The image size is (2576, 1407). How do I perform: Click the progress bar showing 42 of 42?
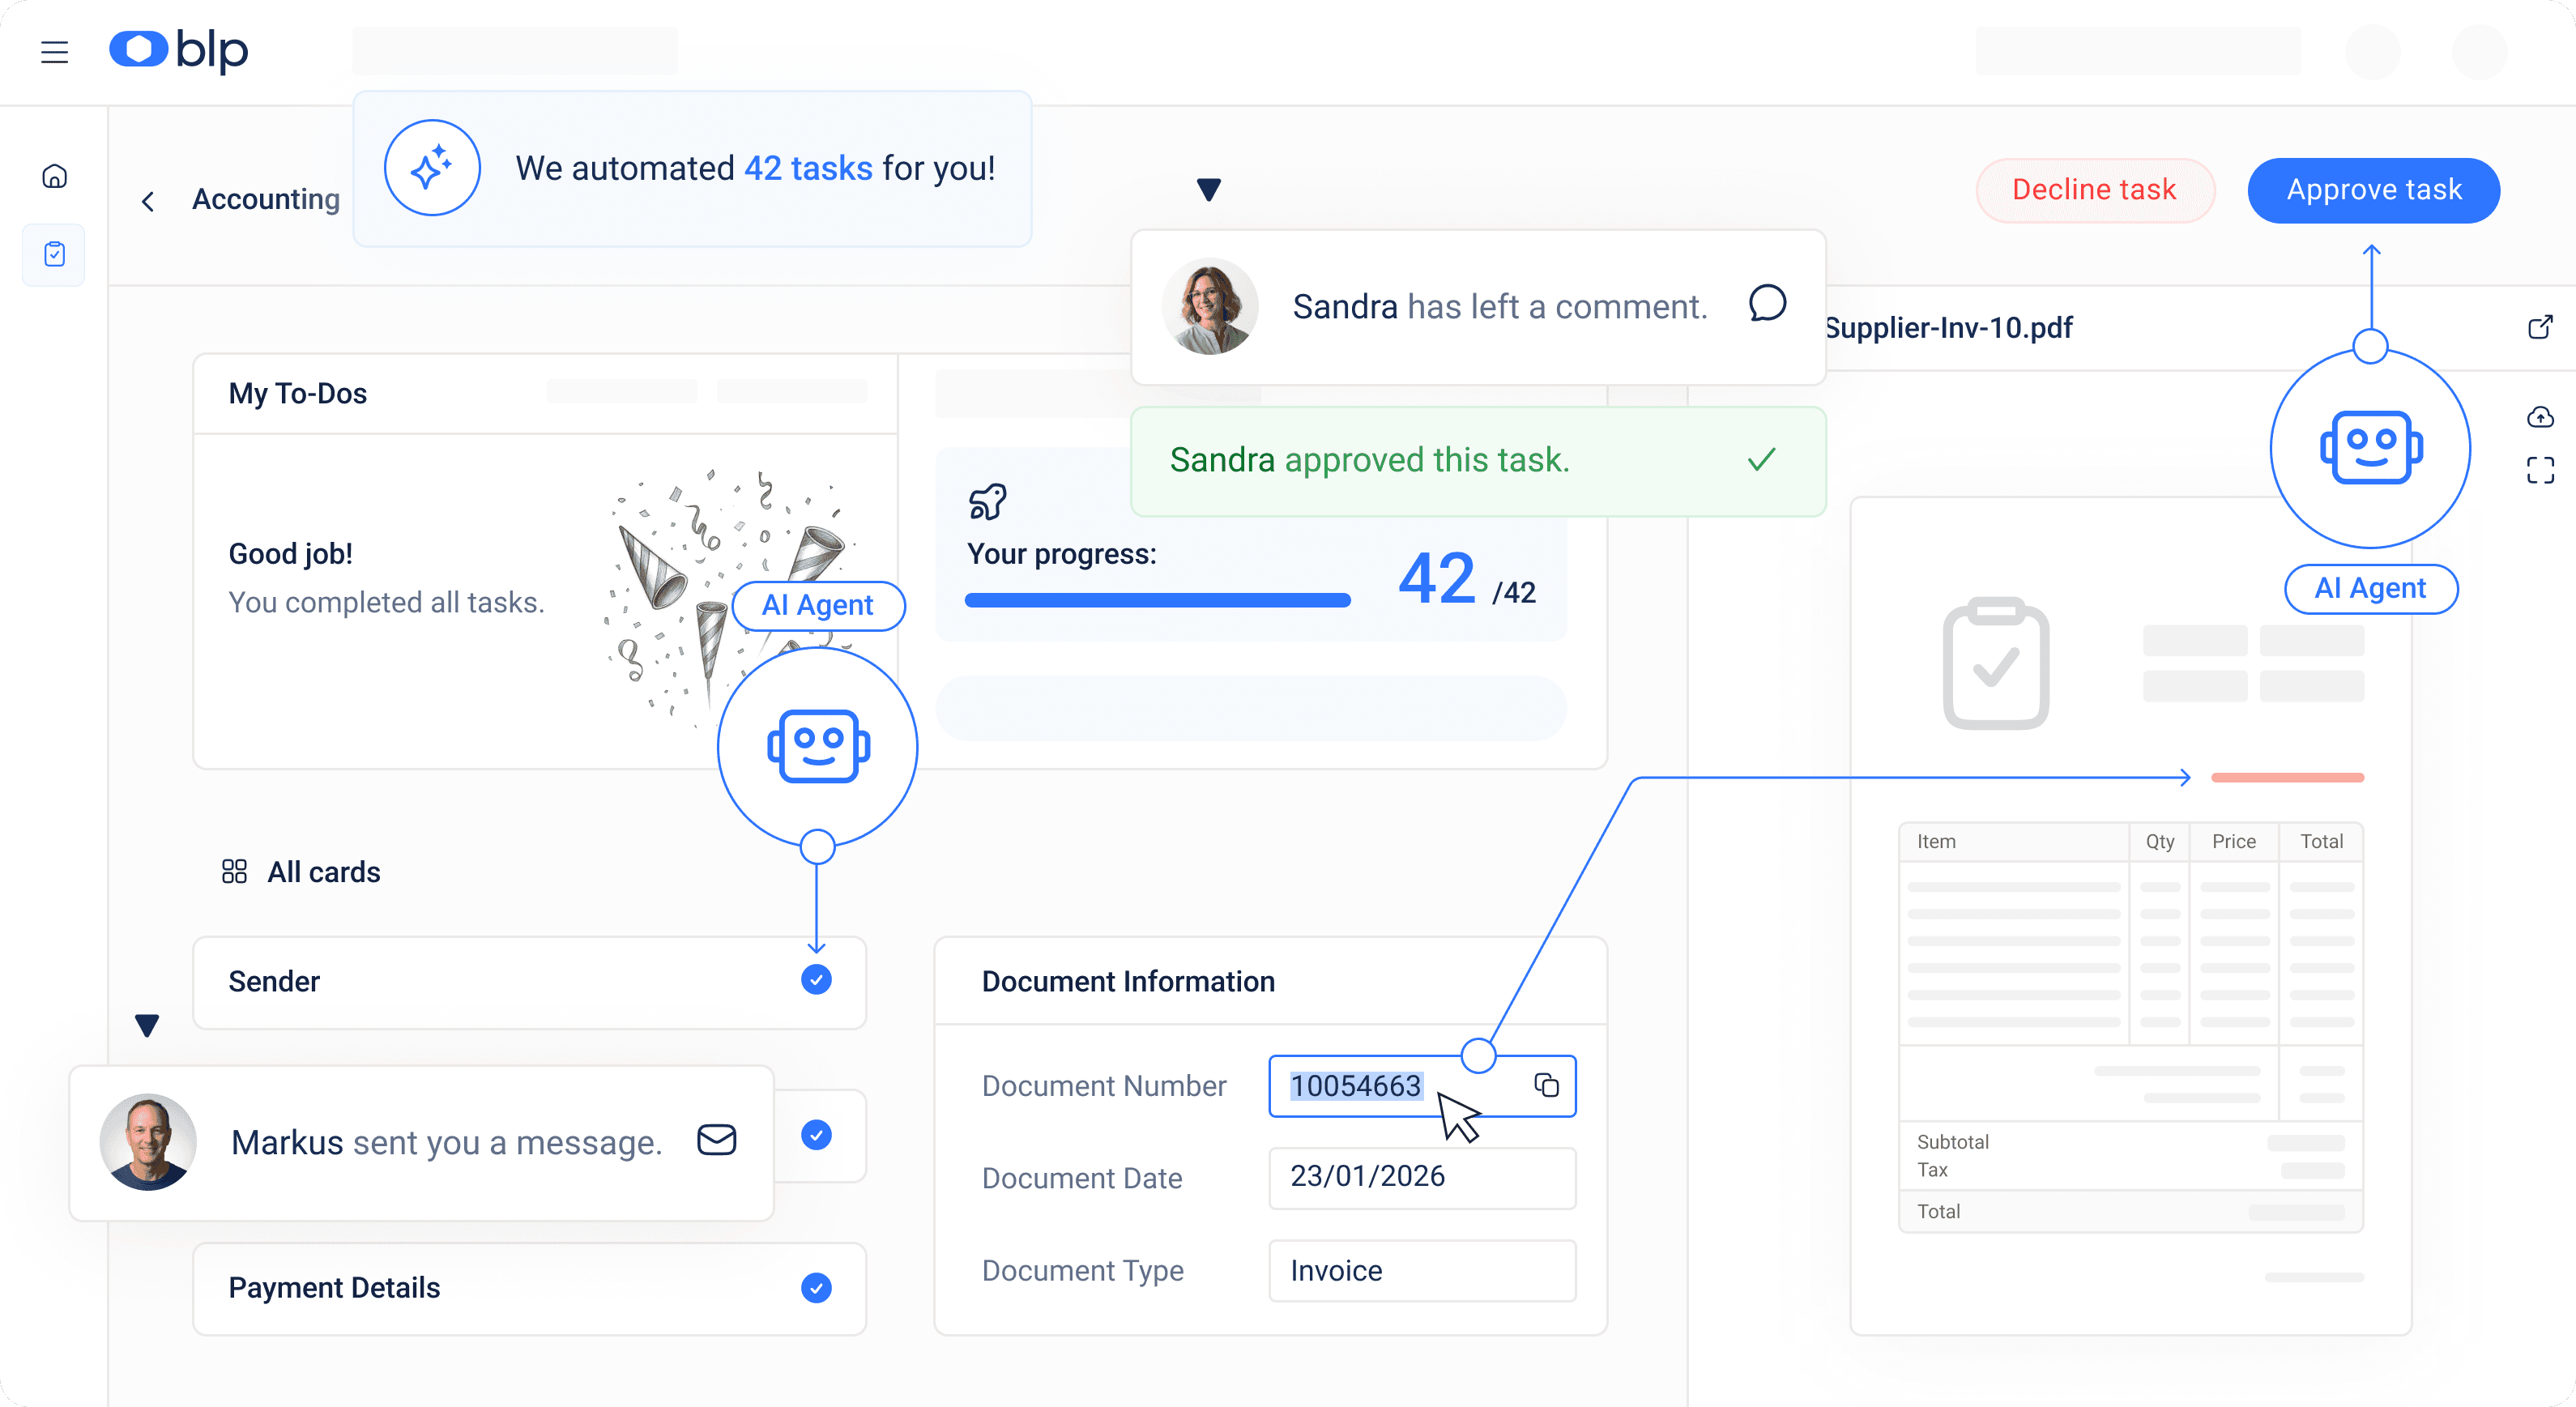coord(1156,599)
